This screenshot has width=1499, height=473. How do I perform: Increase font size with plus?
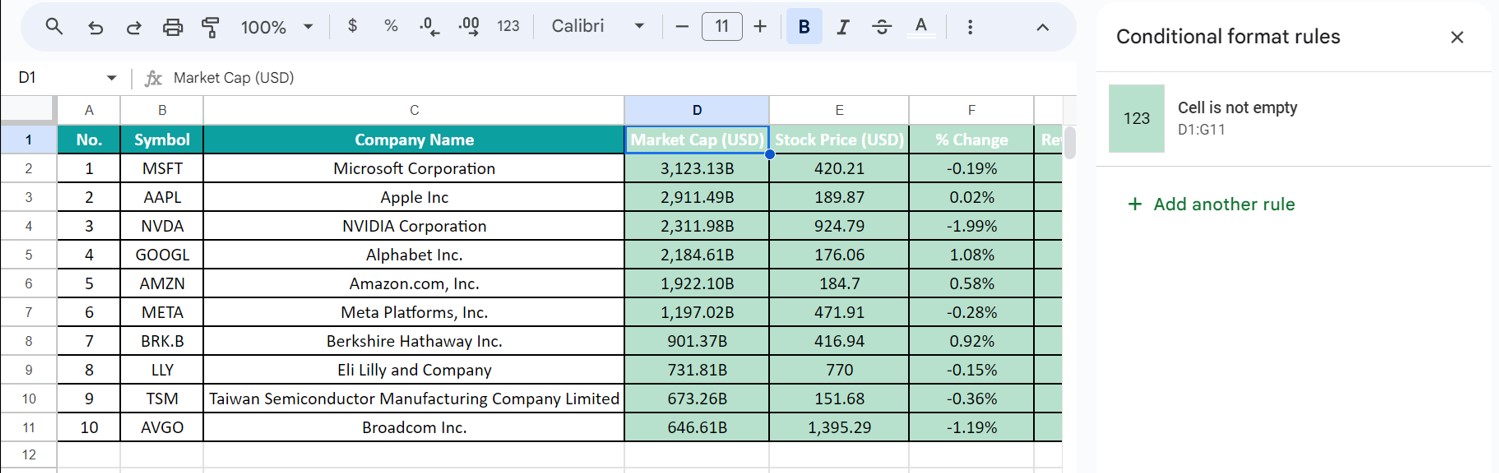coord(760,27)
